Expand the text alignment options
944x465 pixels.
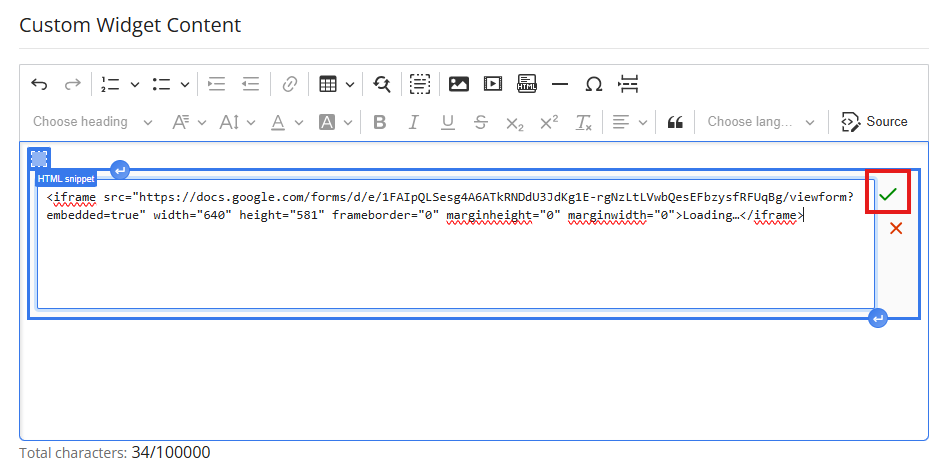click(x=630, y=122)
